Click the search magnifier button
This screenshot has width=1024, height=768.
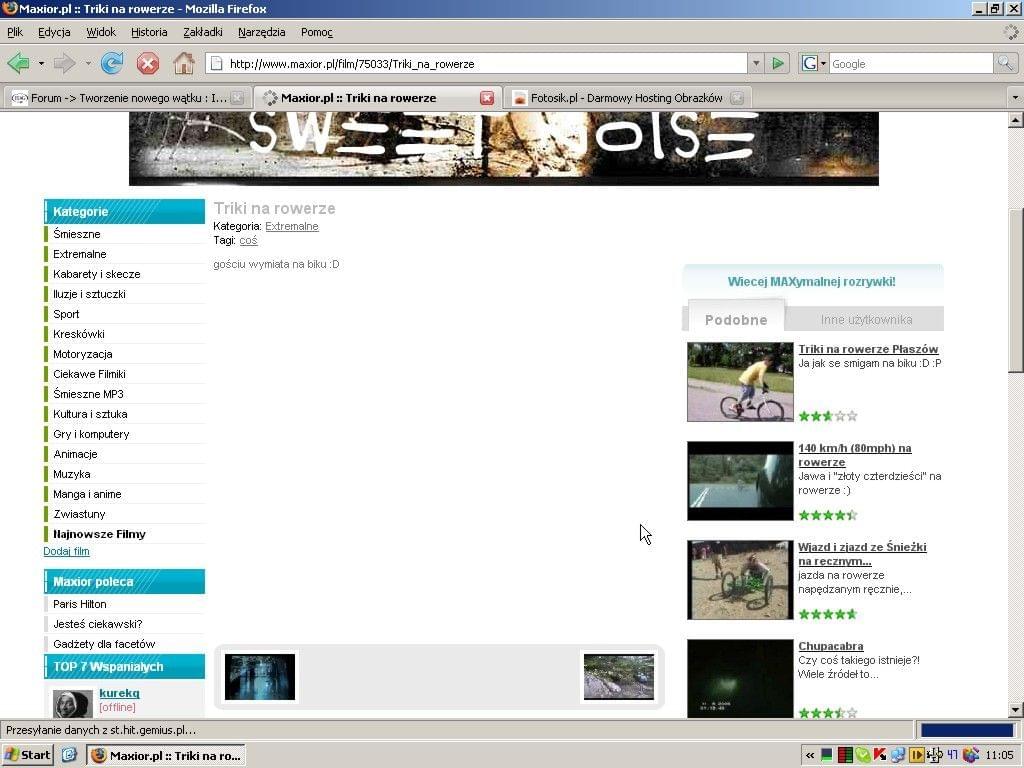click(1005, 63)
